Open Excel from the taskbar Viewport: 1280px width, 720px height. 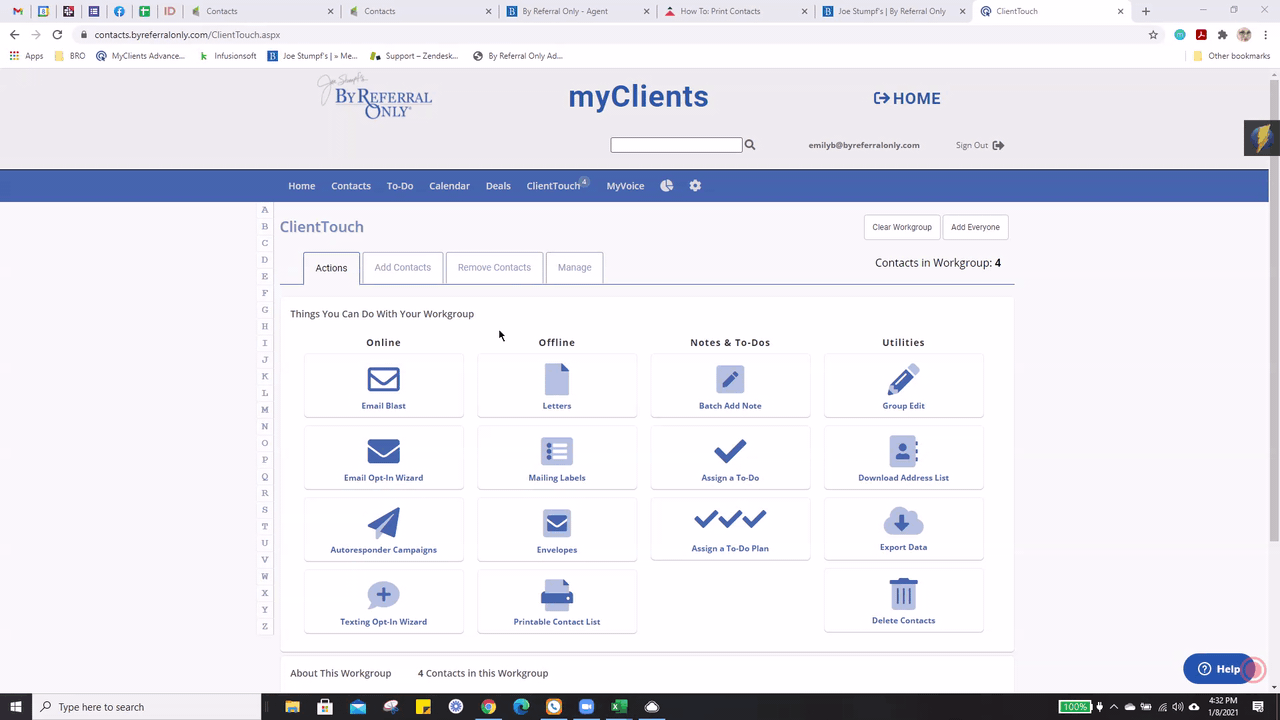[619, 707]
